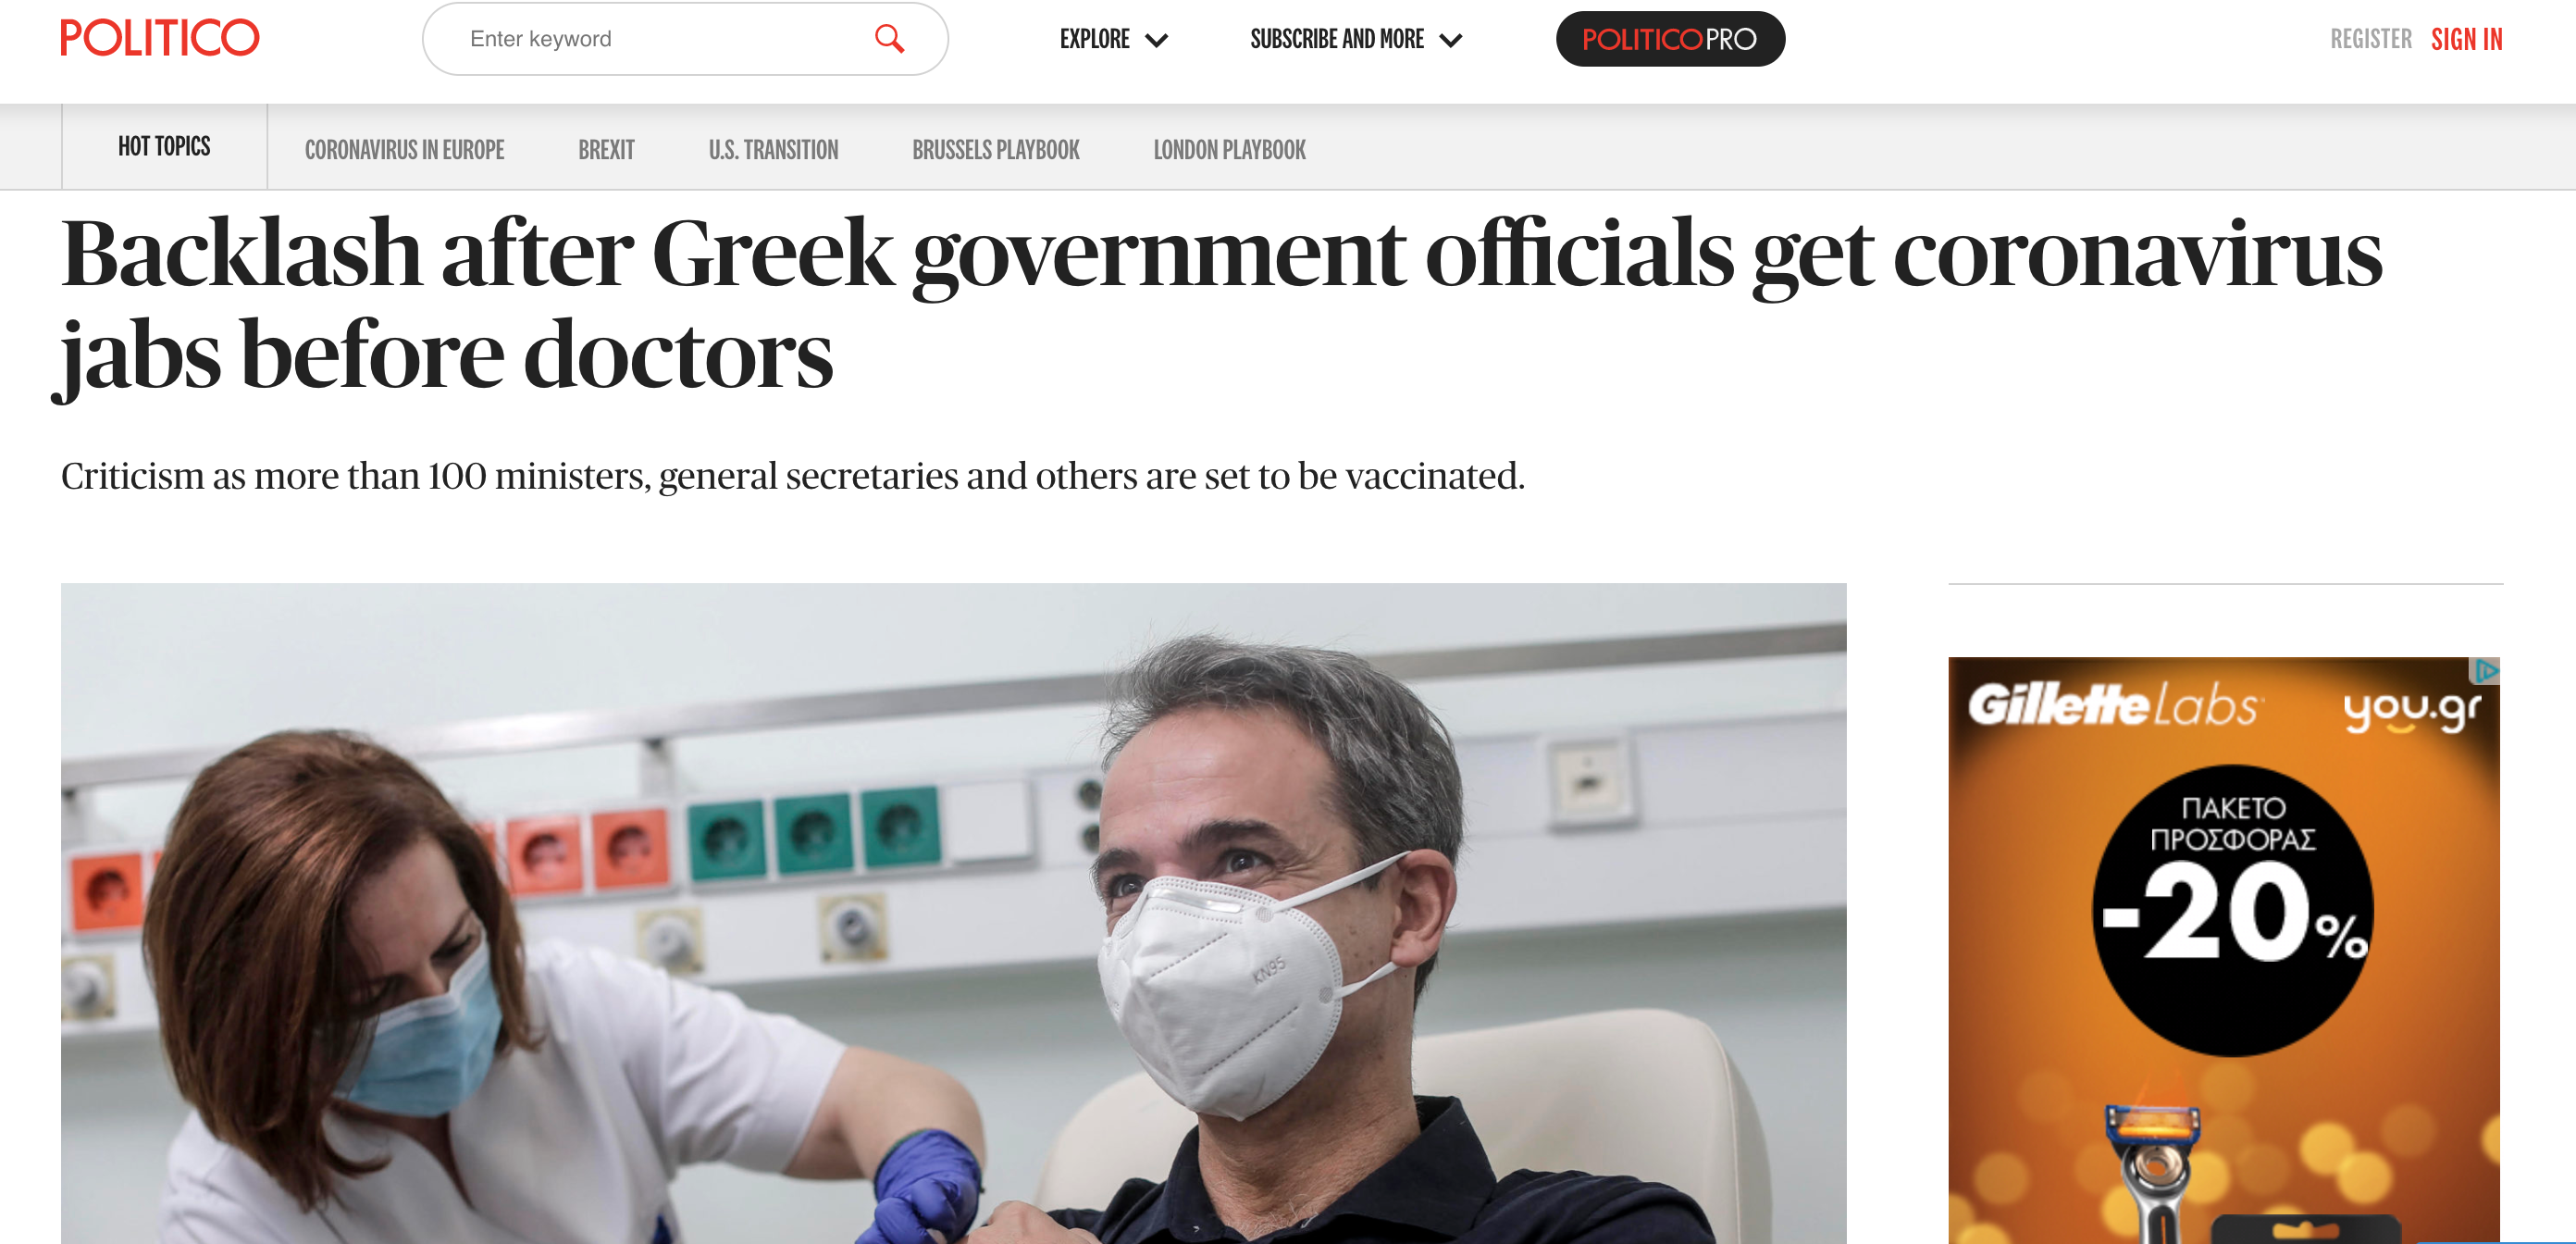The image size is (2576, 1244).
Task: Open the Brexit topic link
Action: 606,150
